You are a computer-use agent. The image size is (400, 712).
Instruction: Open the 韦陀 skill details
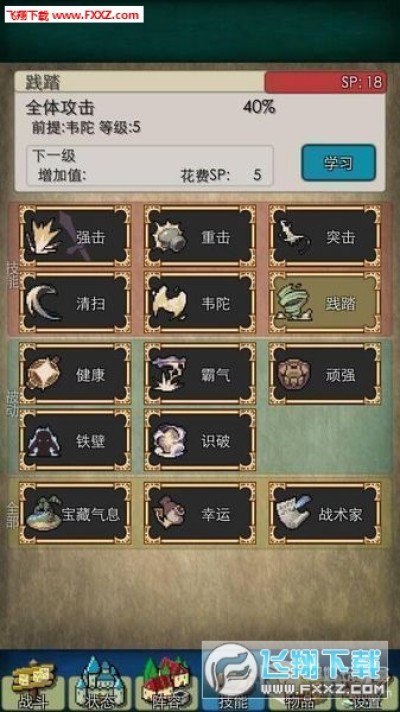200,302
